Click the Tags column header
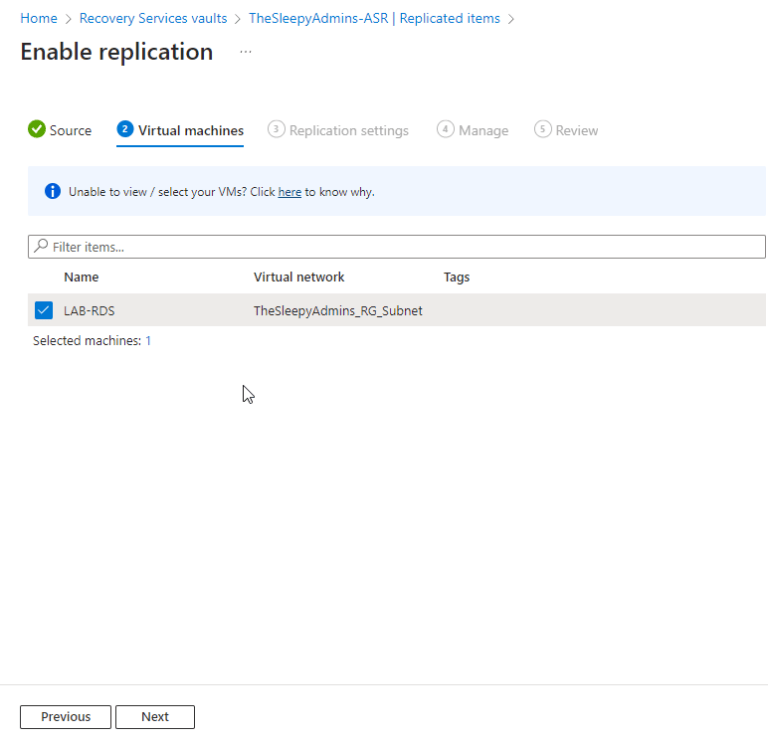Viewport: 768px width, 742px height. point(456,277)
